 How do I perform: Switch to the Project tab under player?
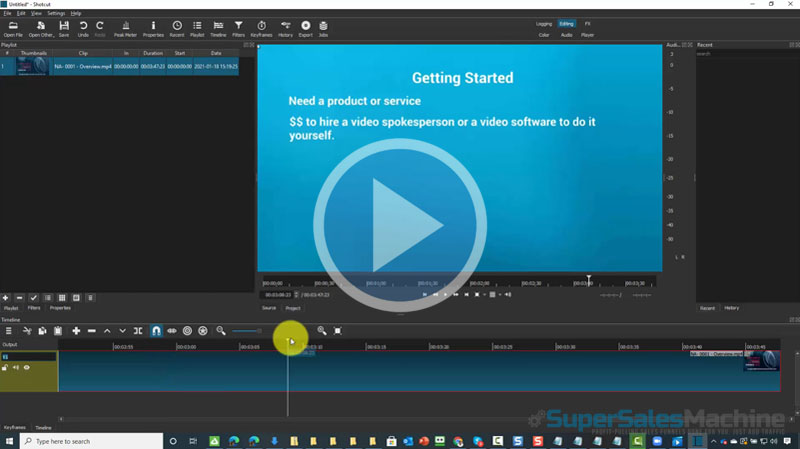[293, 308]
